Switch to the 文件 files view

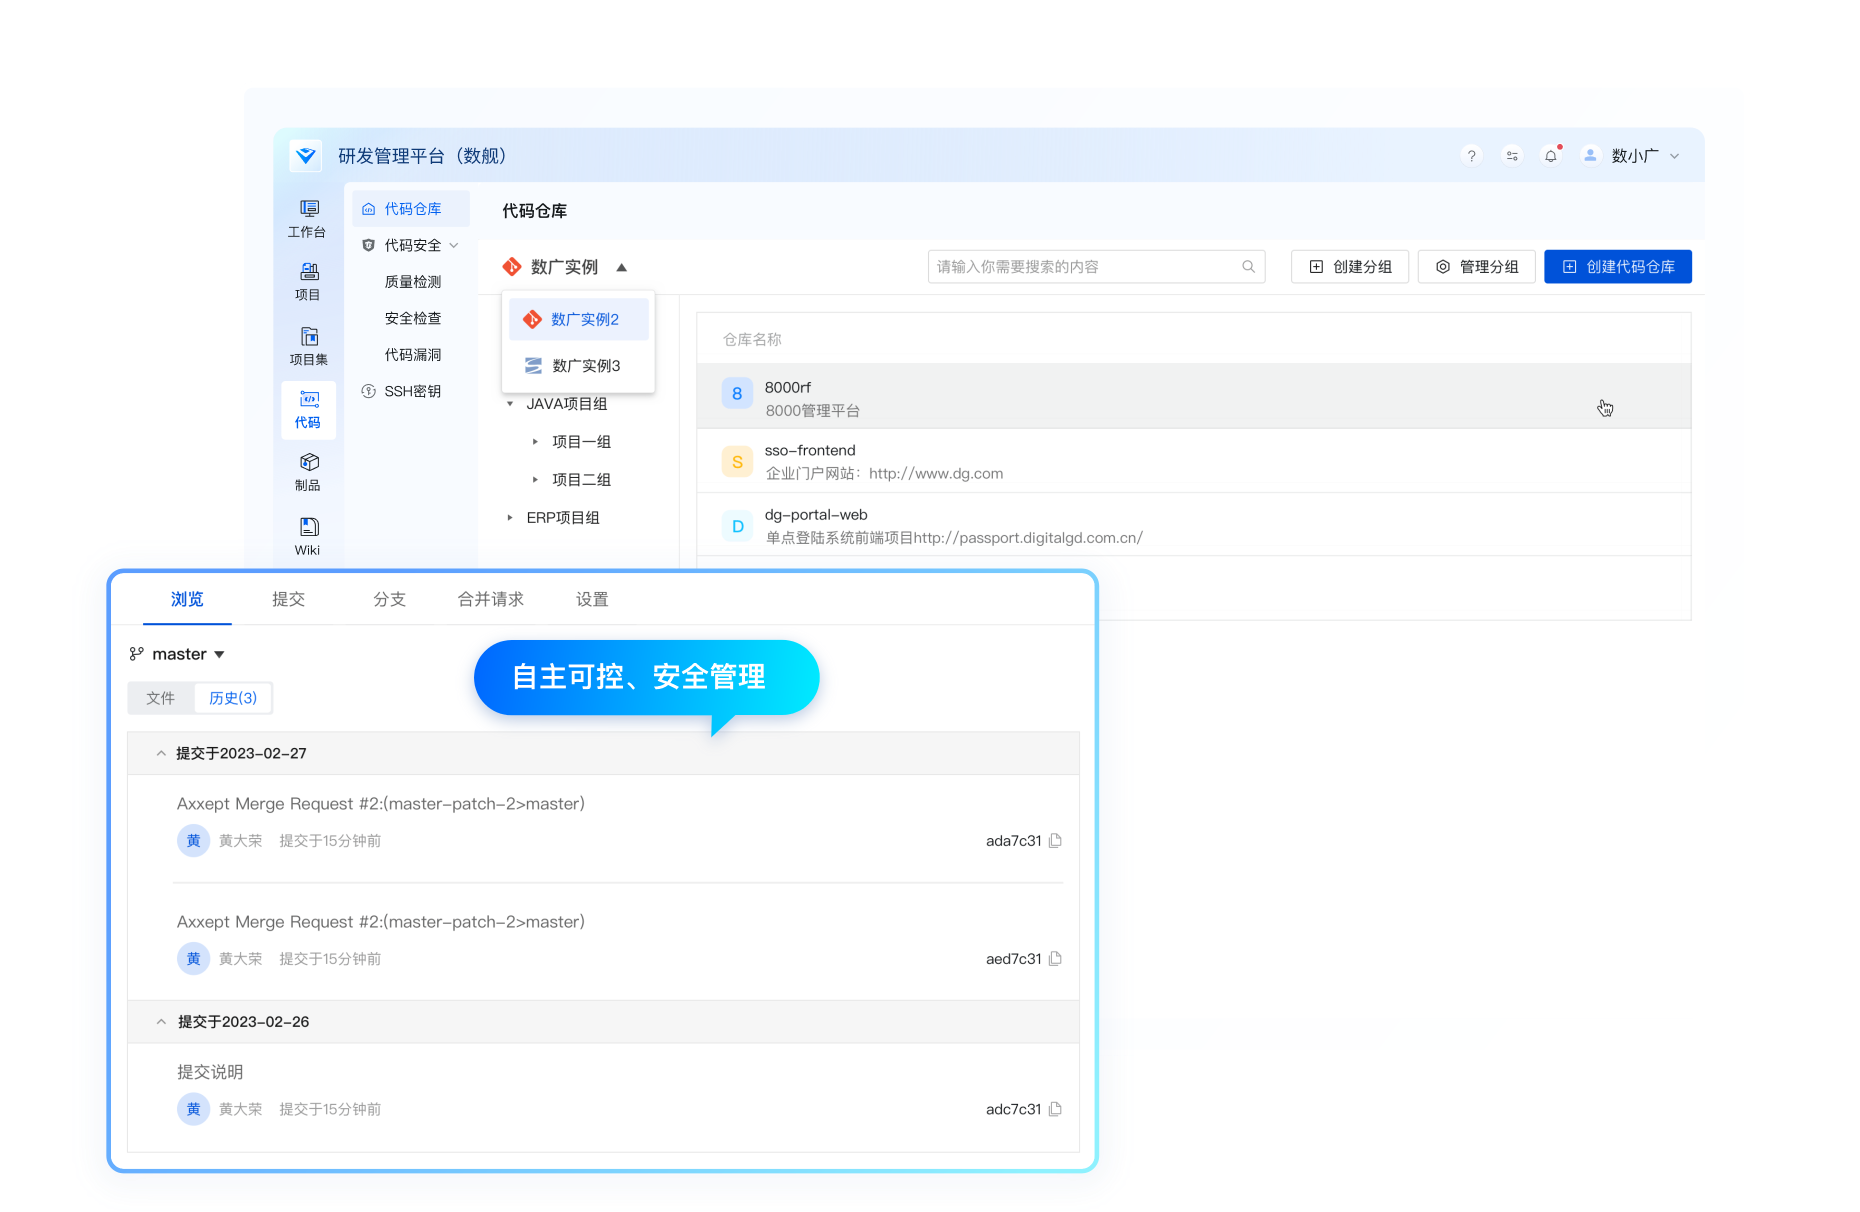160,698
